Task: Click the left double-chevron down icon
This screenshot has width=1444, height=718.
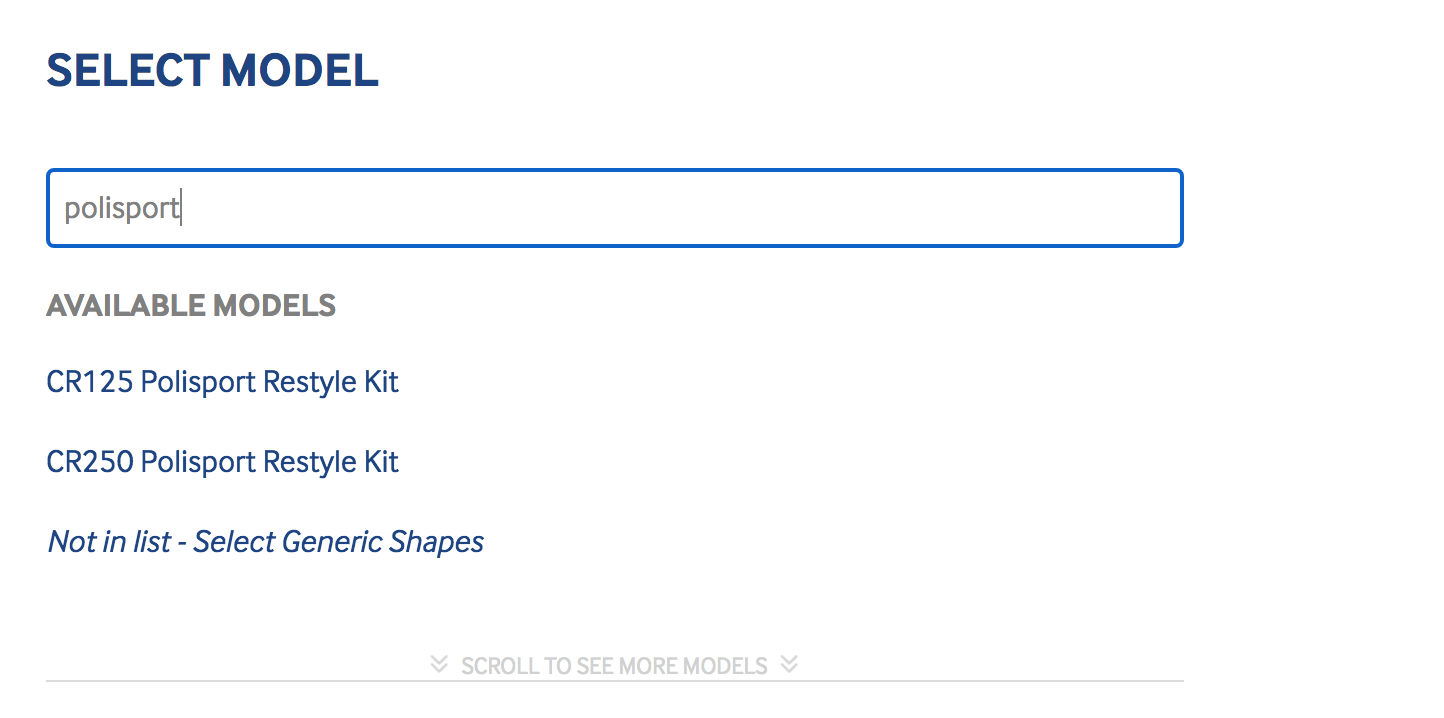Action: (438, 665)
